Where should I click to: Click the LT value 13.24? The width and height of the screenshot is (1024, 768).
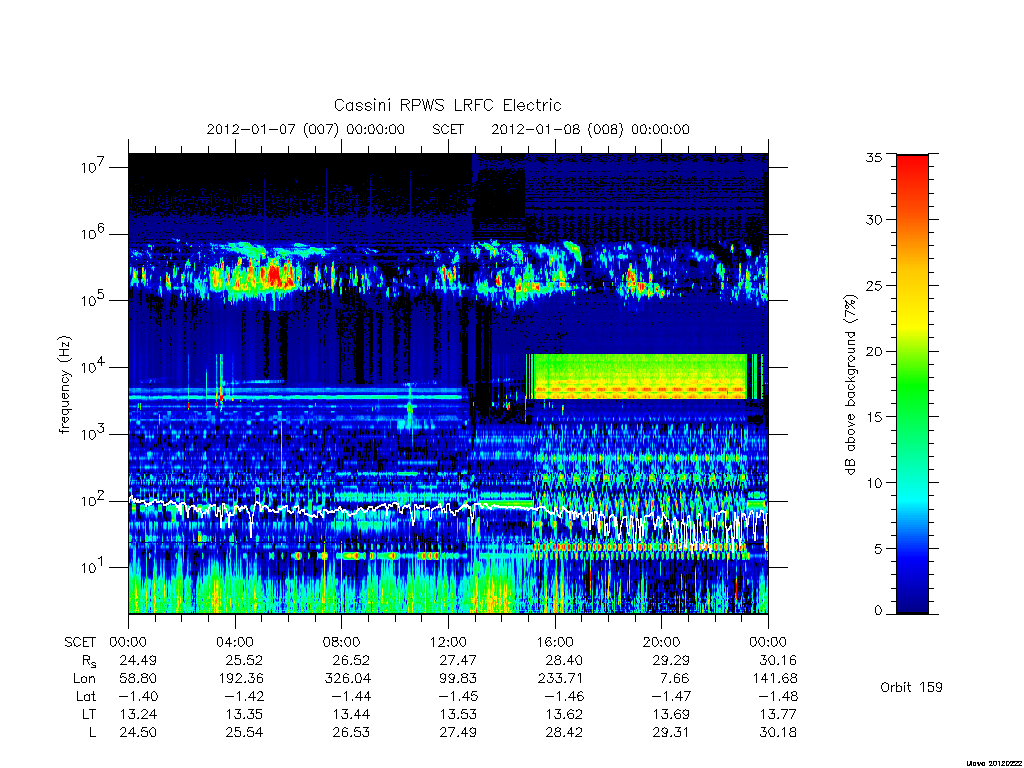coord(138,714)
